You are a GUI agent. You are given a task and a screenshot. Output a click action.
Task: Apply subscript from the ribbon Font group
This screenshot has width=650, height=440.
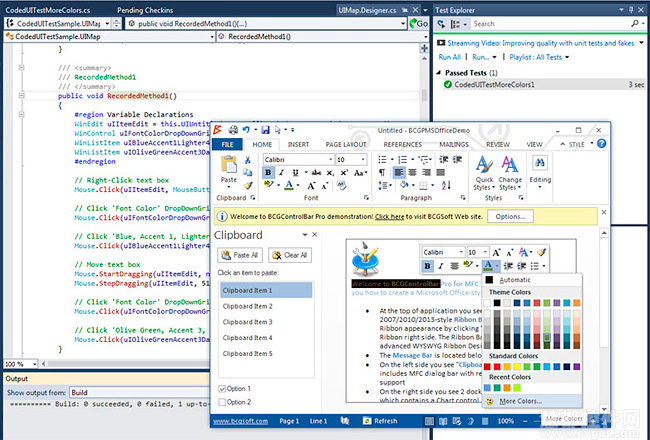[x=330, y=173]
